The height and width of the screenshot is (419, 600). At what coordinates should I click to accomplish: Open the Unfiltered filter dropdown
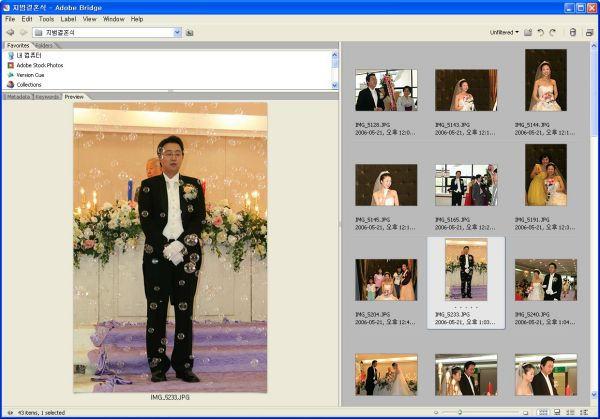tap(504, 32)
